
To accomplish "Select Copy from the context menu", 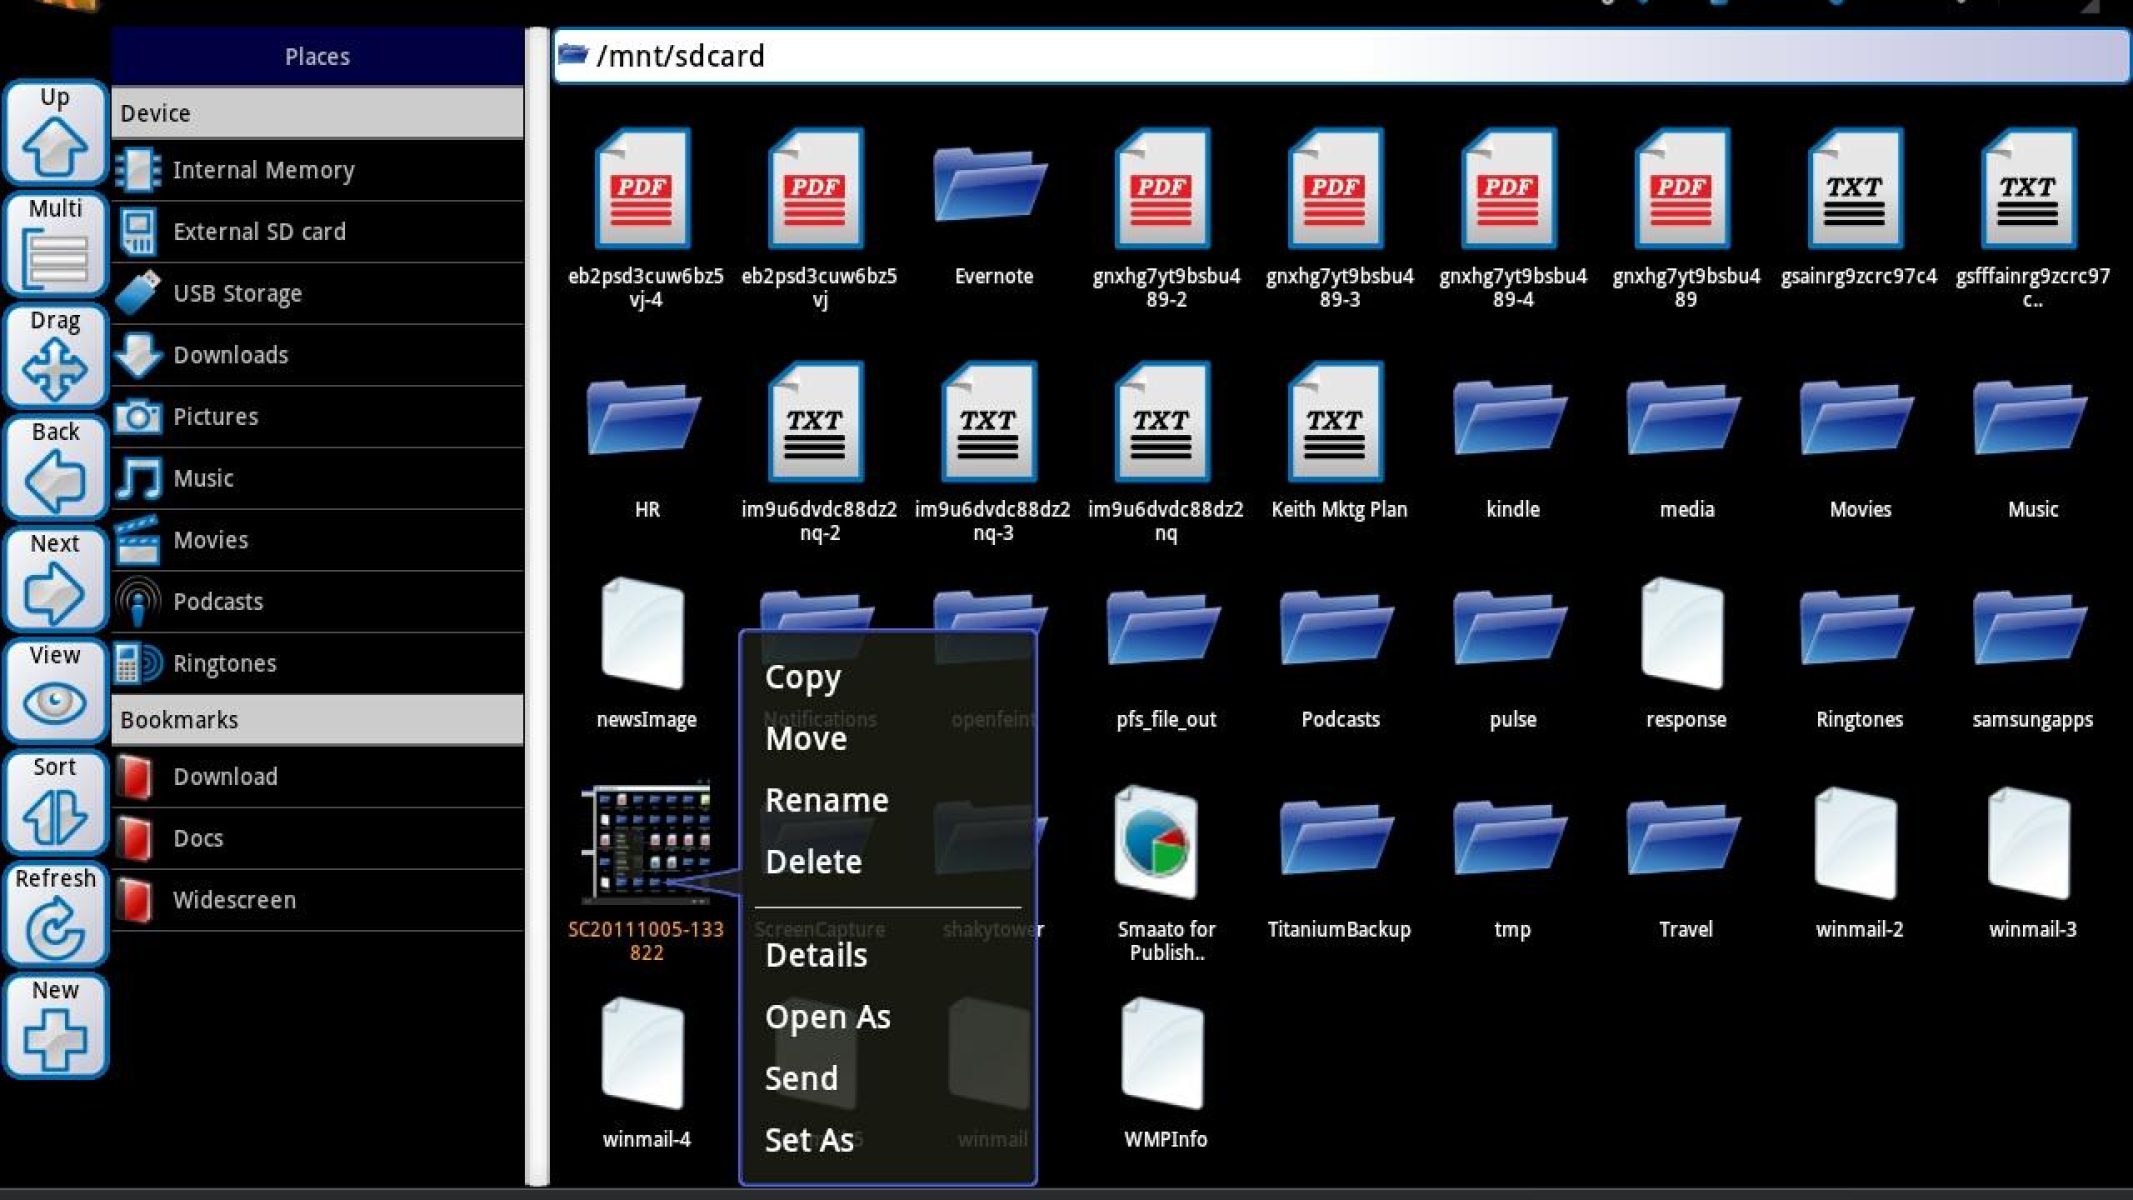I will (x=803, y=677).
